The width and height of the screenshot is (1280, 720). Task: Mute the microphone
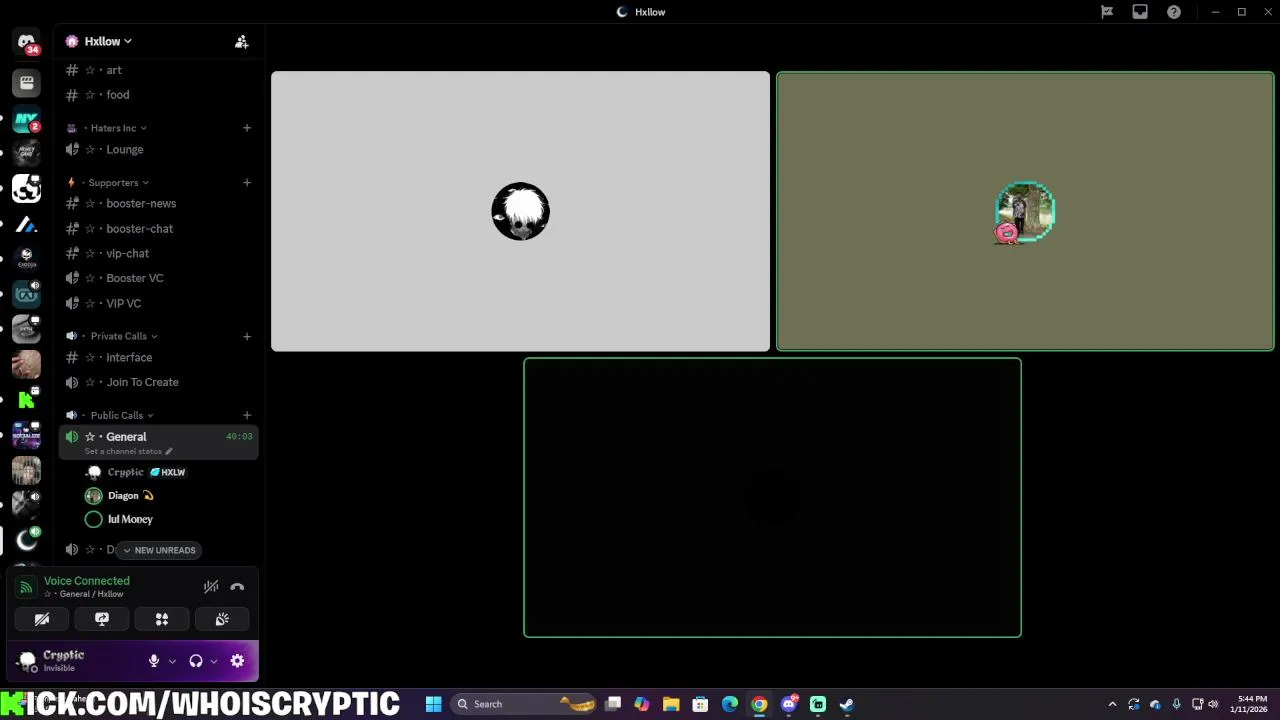tap(154, 661)
